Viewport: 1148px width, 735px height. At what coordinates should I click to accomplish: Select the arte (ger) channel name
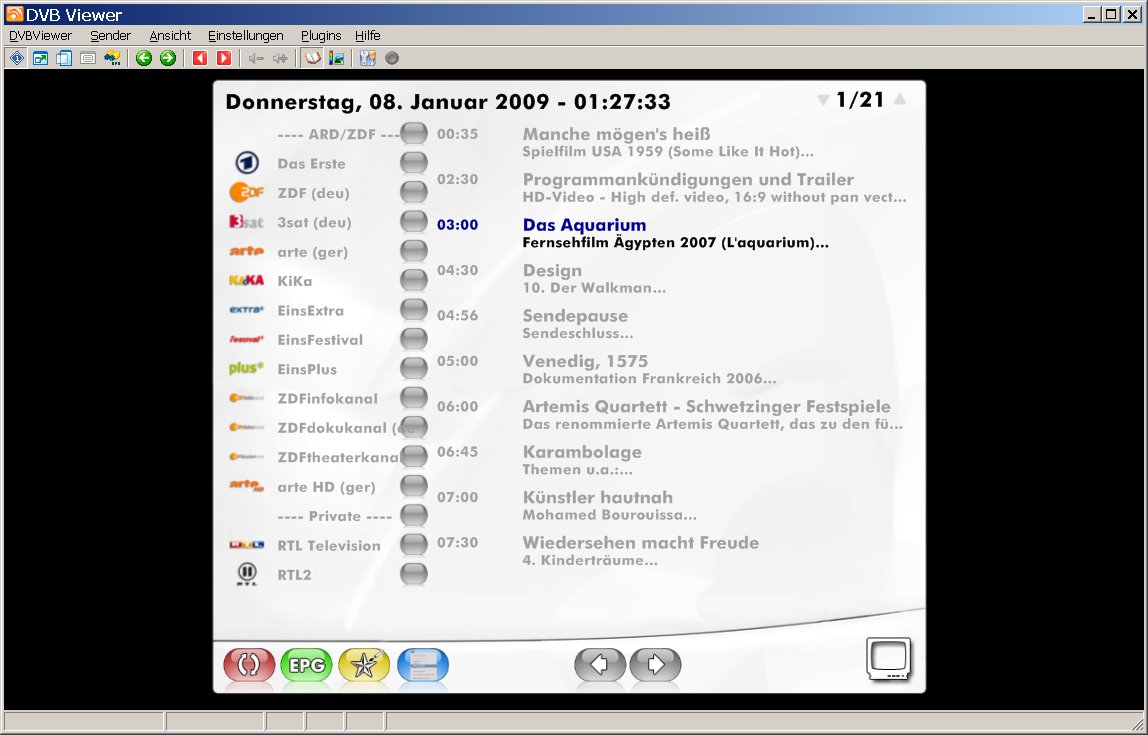click(x=313, y=252)
